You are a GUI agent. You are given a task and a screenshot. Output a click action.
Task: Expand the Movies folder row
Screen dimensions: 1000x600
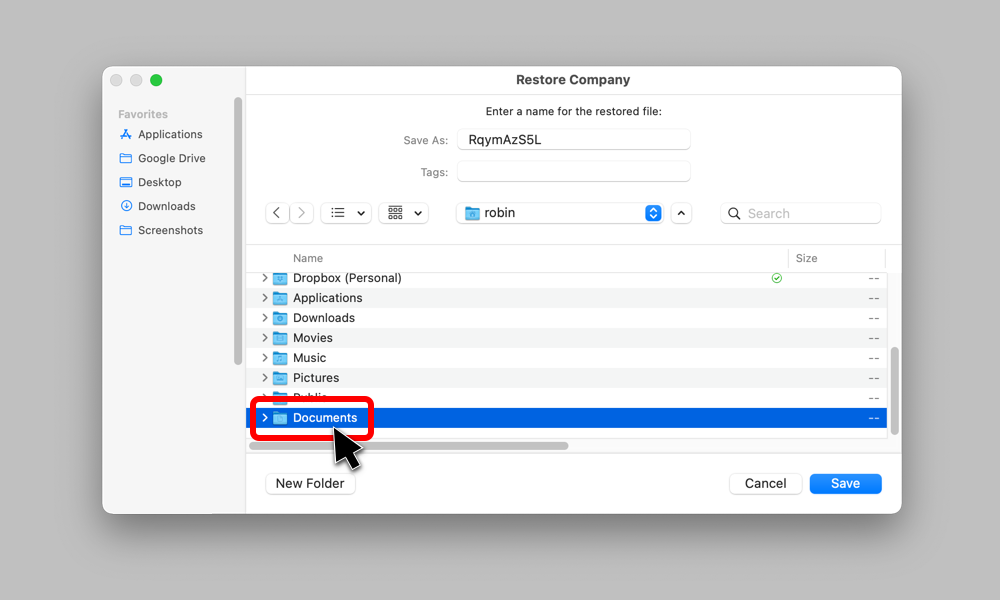point(265,338)
